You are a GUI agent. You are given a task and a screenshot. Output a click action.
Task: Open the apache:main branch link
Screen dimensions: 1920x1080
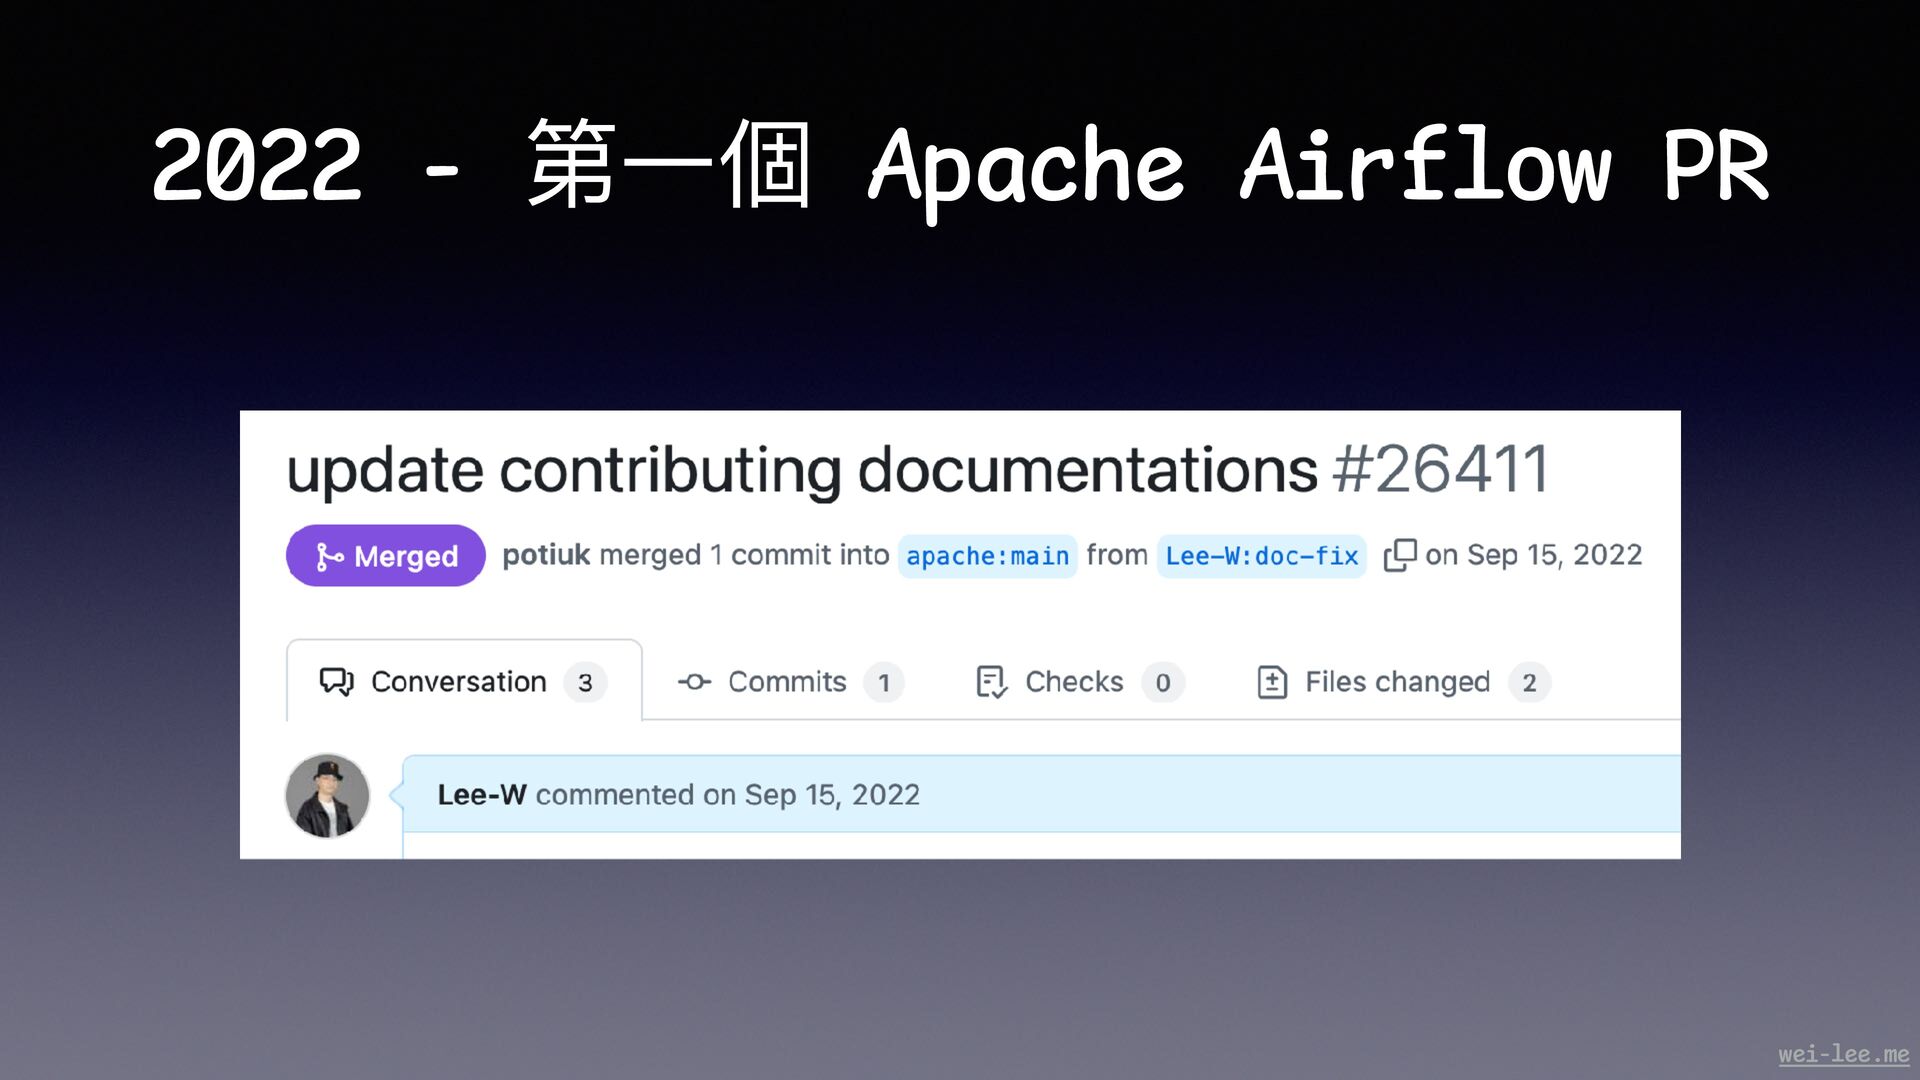[x=987, y=556]
